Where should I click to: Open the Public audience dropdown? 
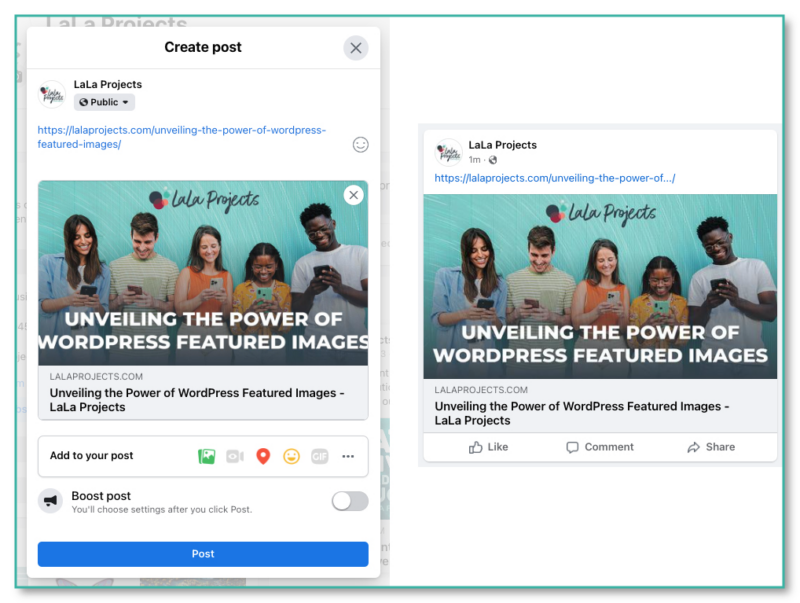tap(104, 102)
